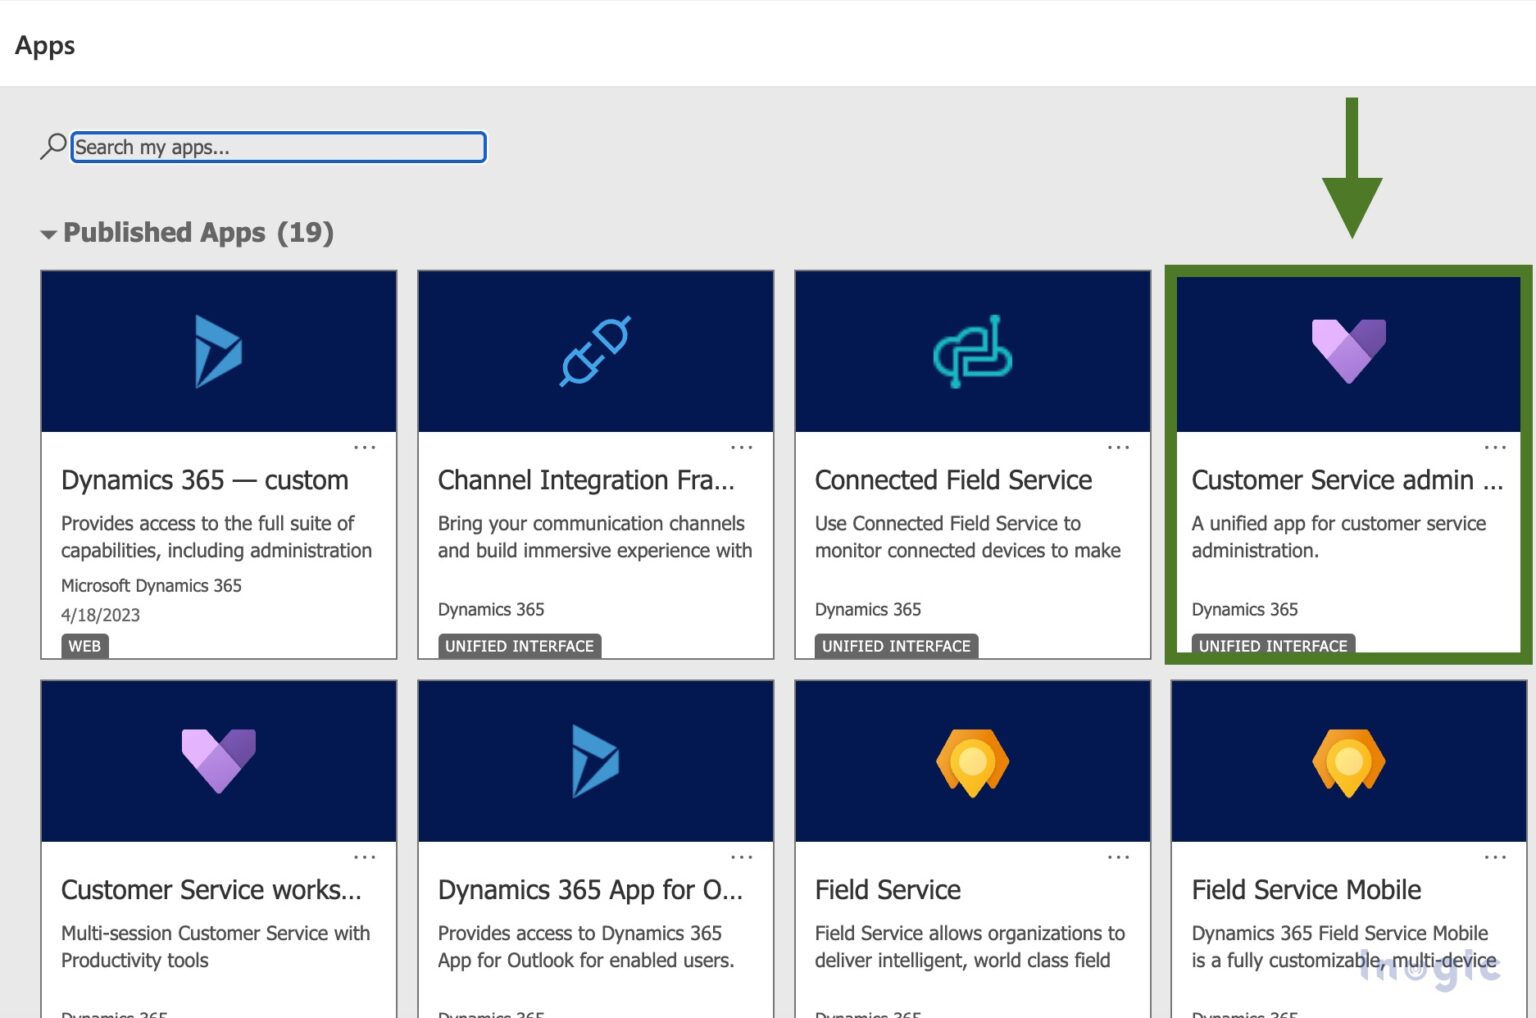Viewport: 1536px width, 1018px height.
Task: Select the Dynamics 365 — custom app icon
Action: pyautogui.click(x=218, y=350)
